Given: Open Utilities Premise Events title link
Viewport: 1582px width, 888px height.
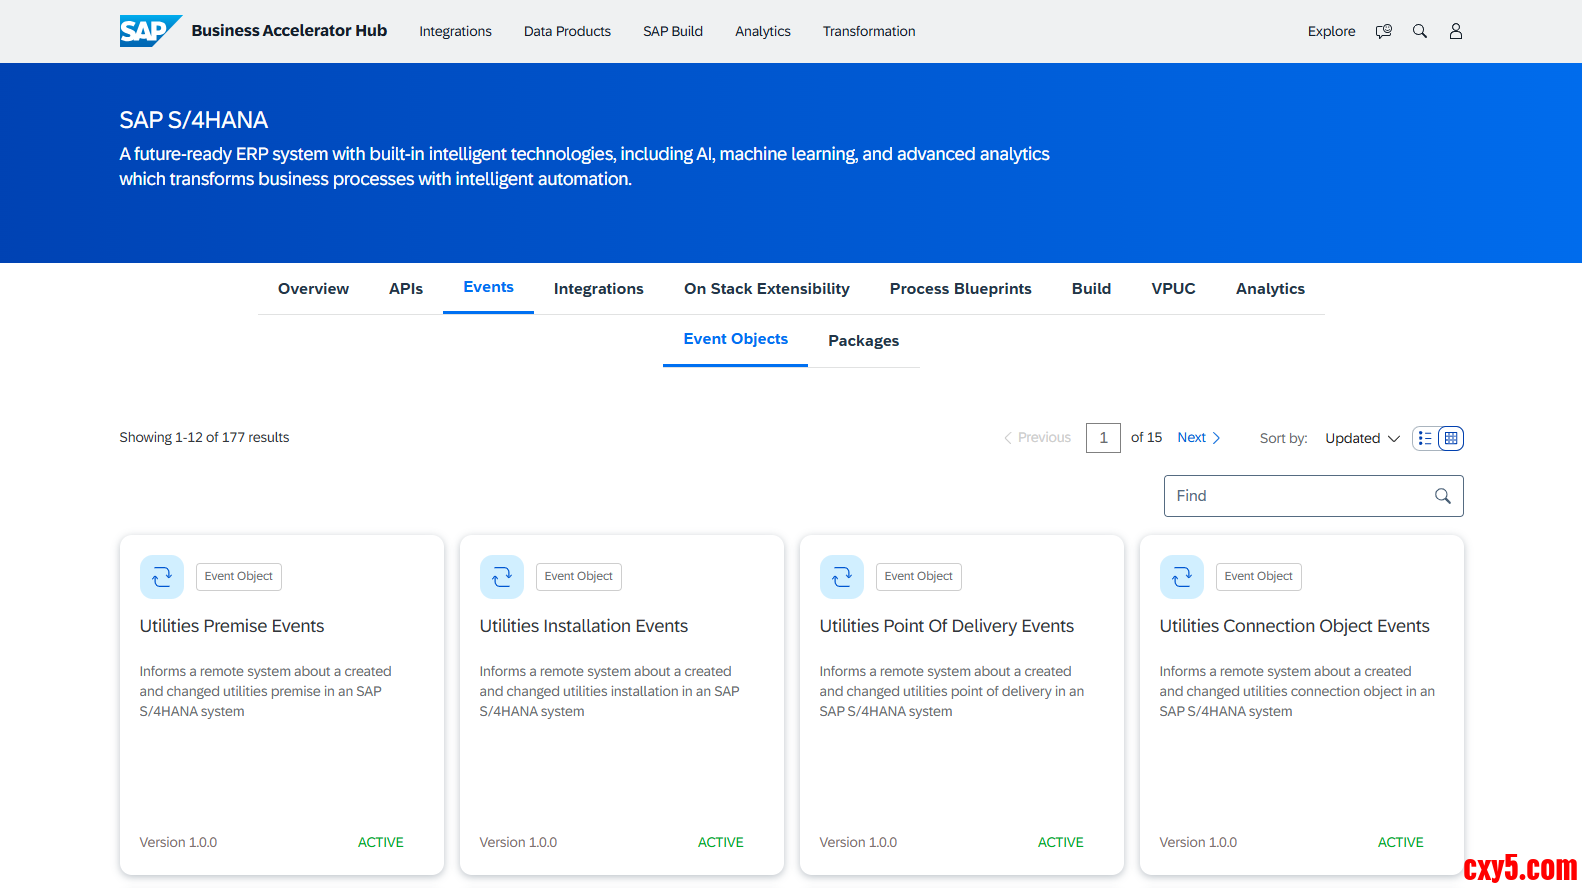Looking at the screenshot, I should pyautogui.click(x=232, y=626).
